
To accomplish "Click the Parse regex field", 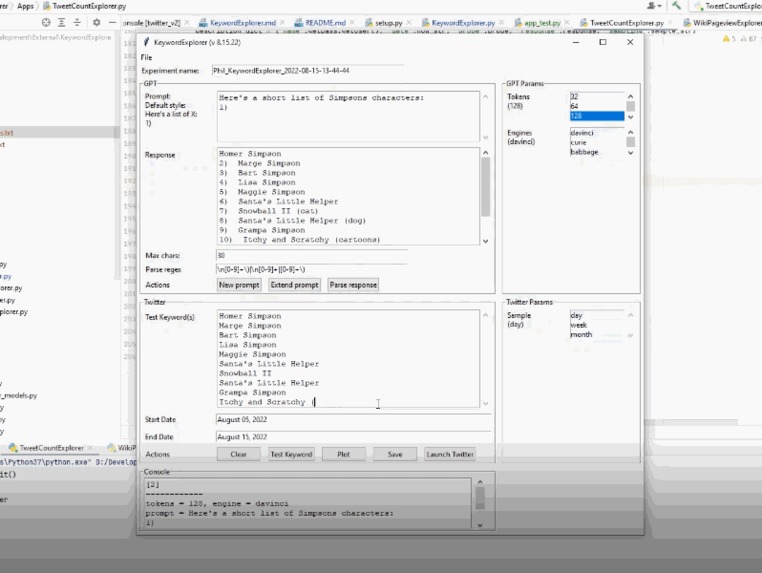I will [311, 269].
